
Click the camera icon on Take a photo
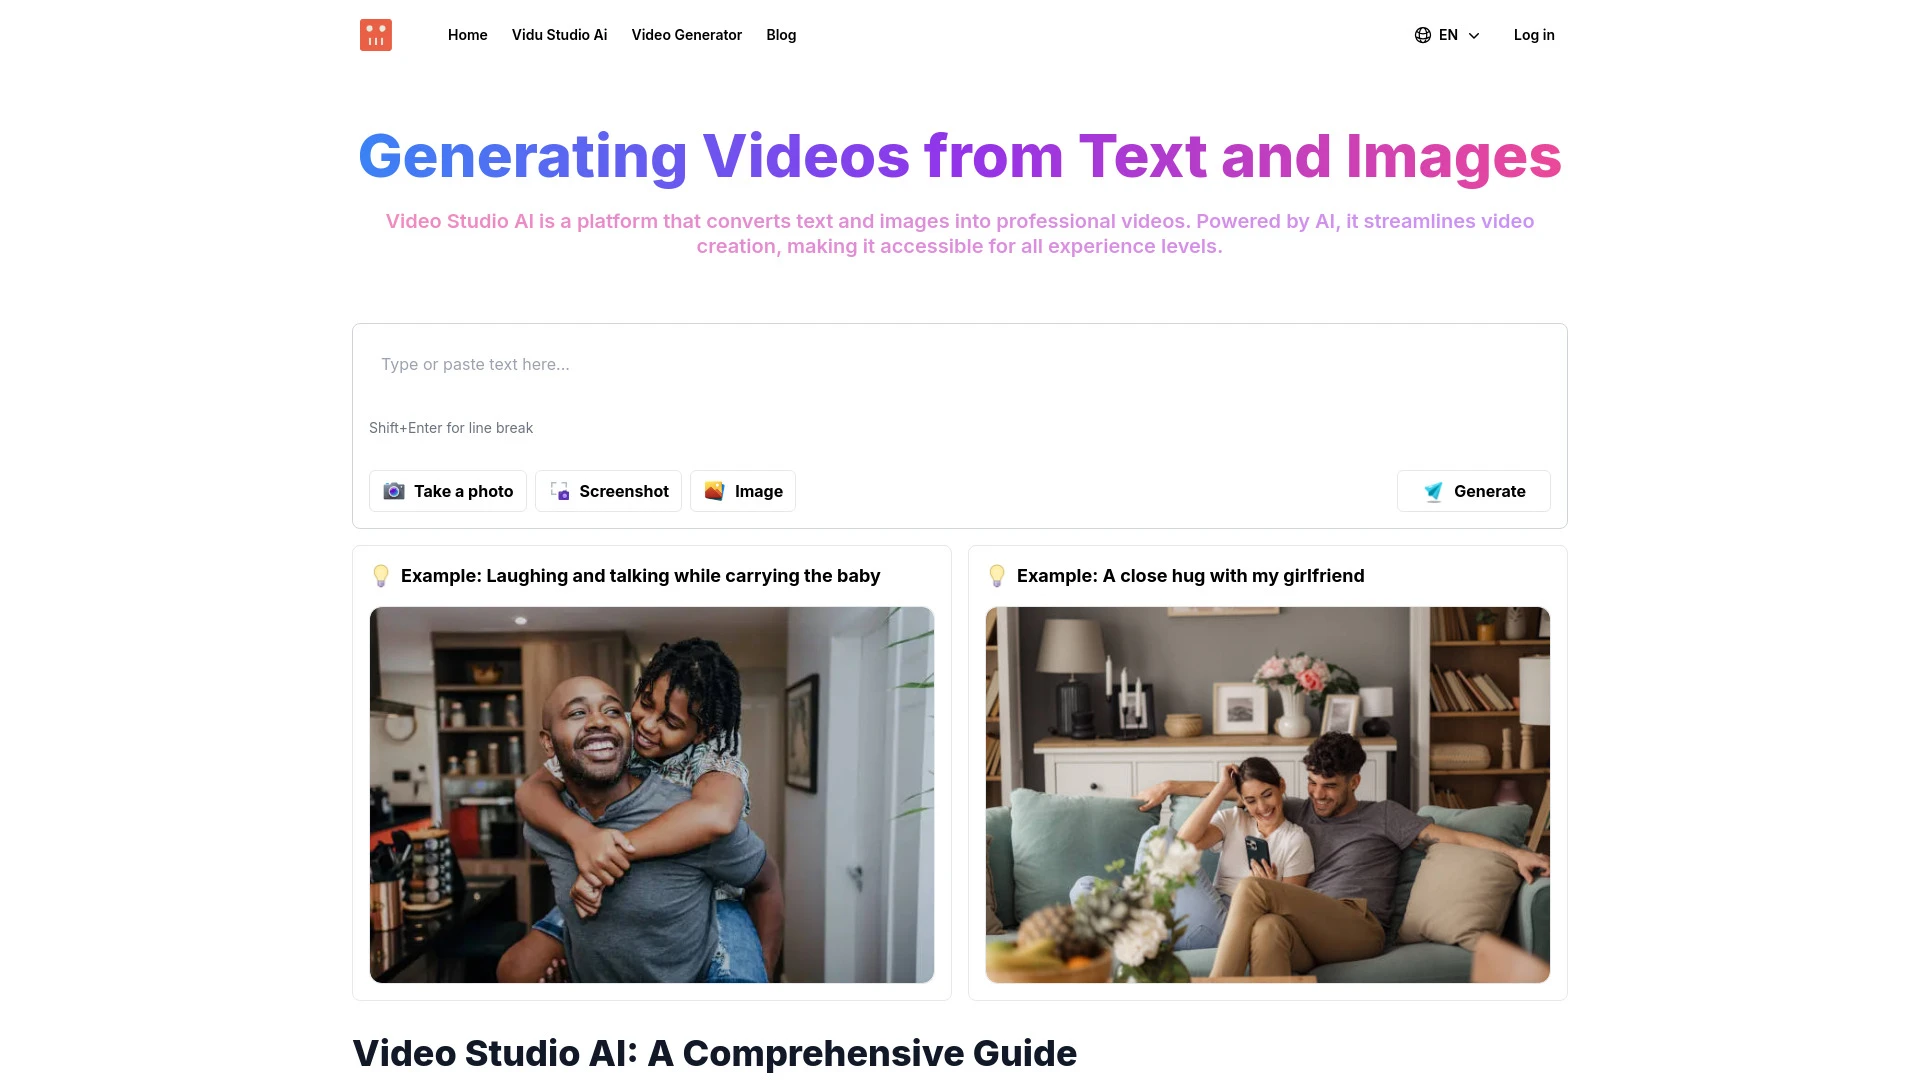pyautogui.click(x=395, y=491)
